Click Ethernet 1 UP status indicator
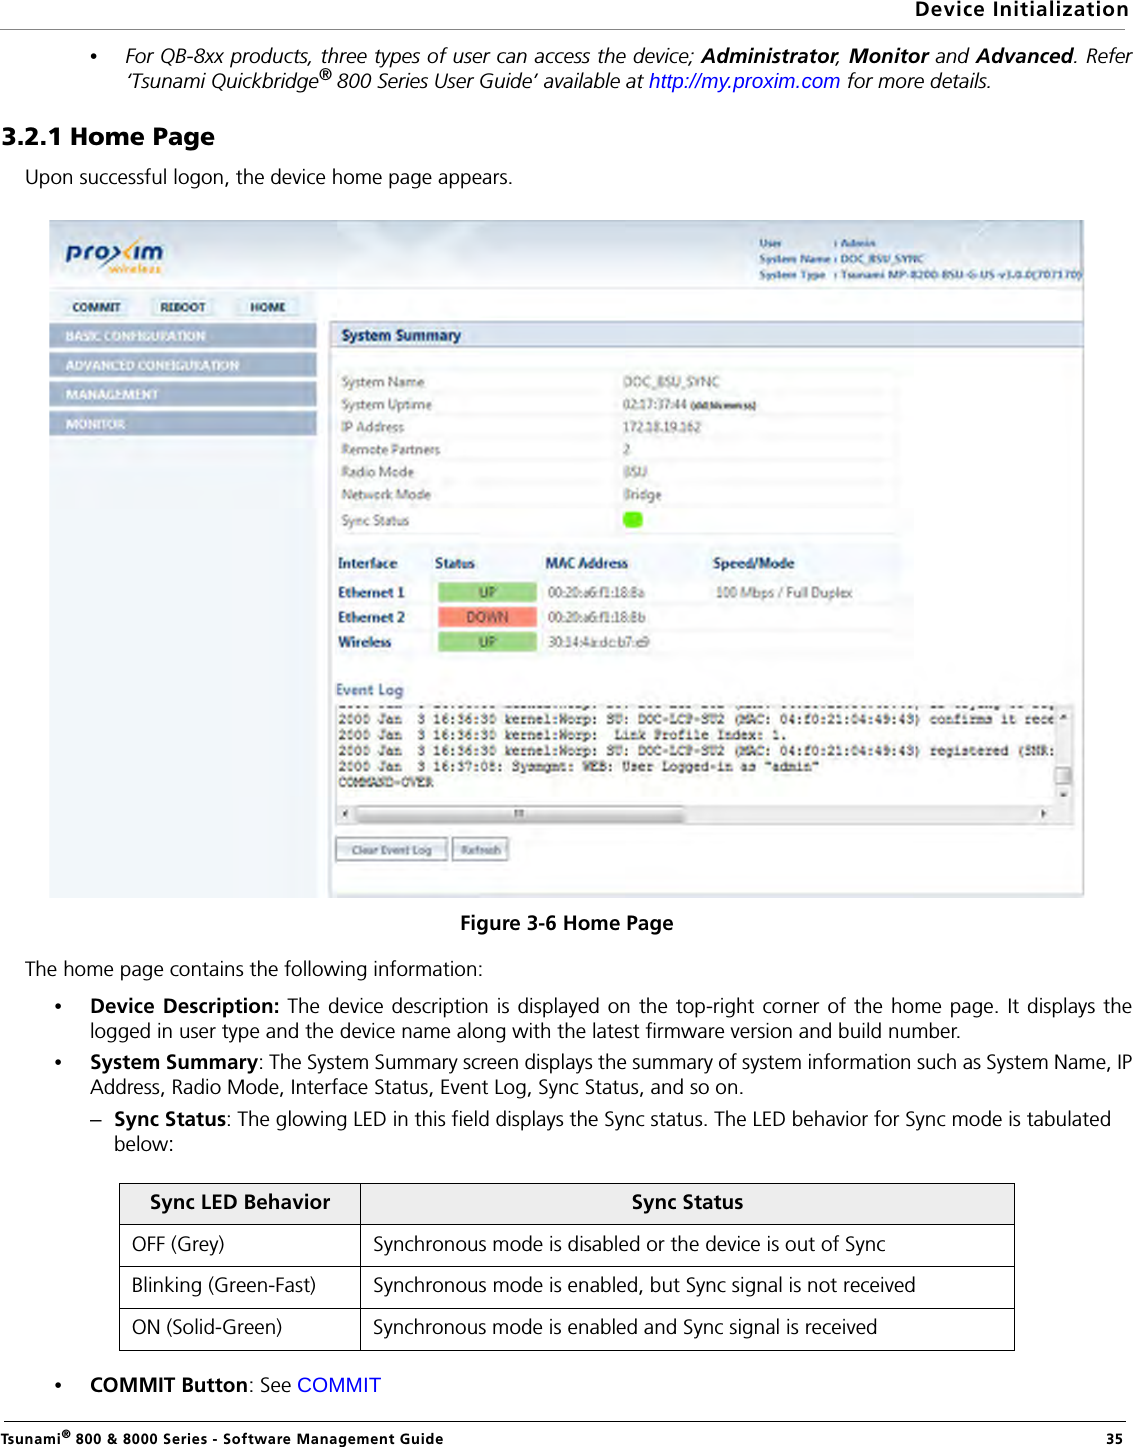 point(487,592)
